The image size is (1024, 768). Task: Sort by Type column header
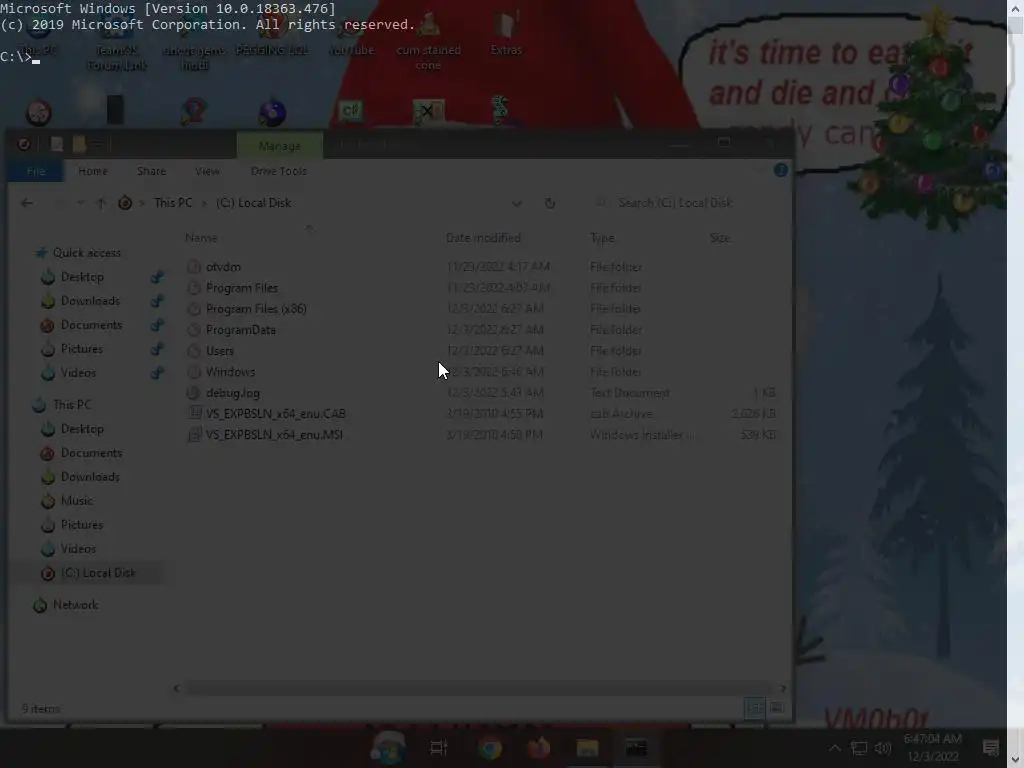click(x=602, y=238)
